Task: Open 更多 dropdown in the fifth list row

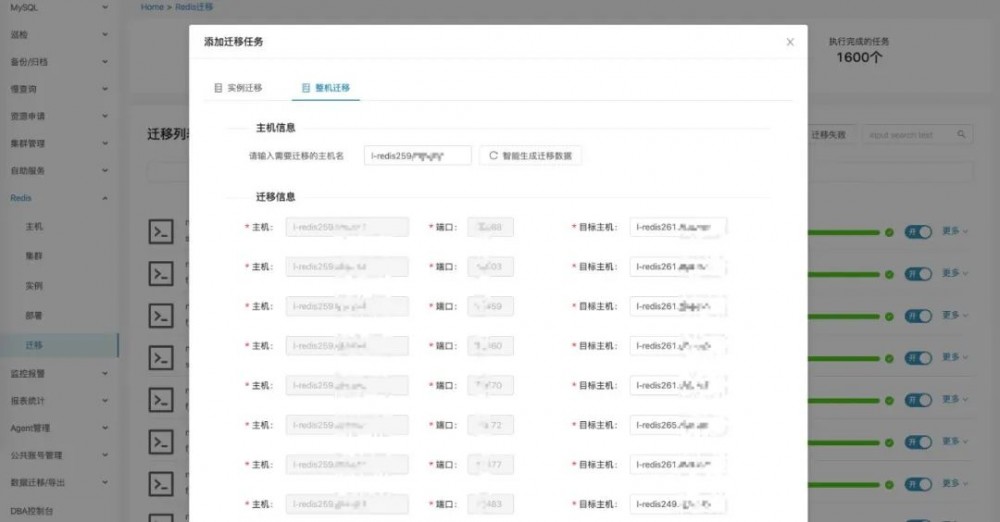Action: pos(955,399)
